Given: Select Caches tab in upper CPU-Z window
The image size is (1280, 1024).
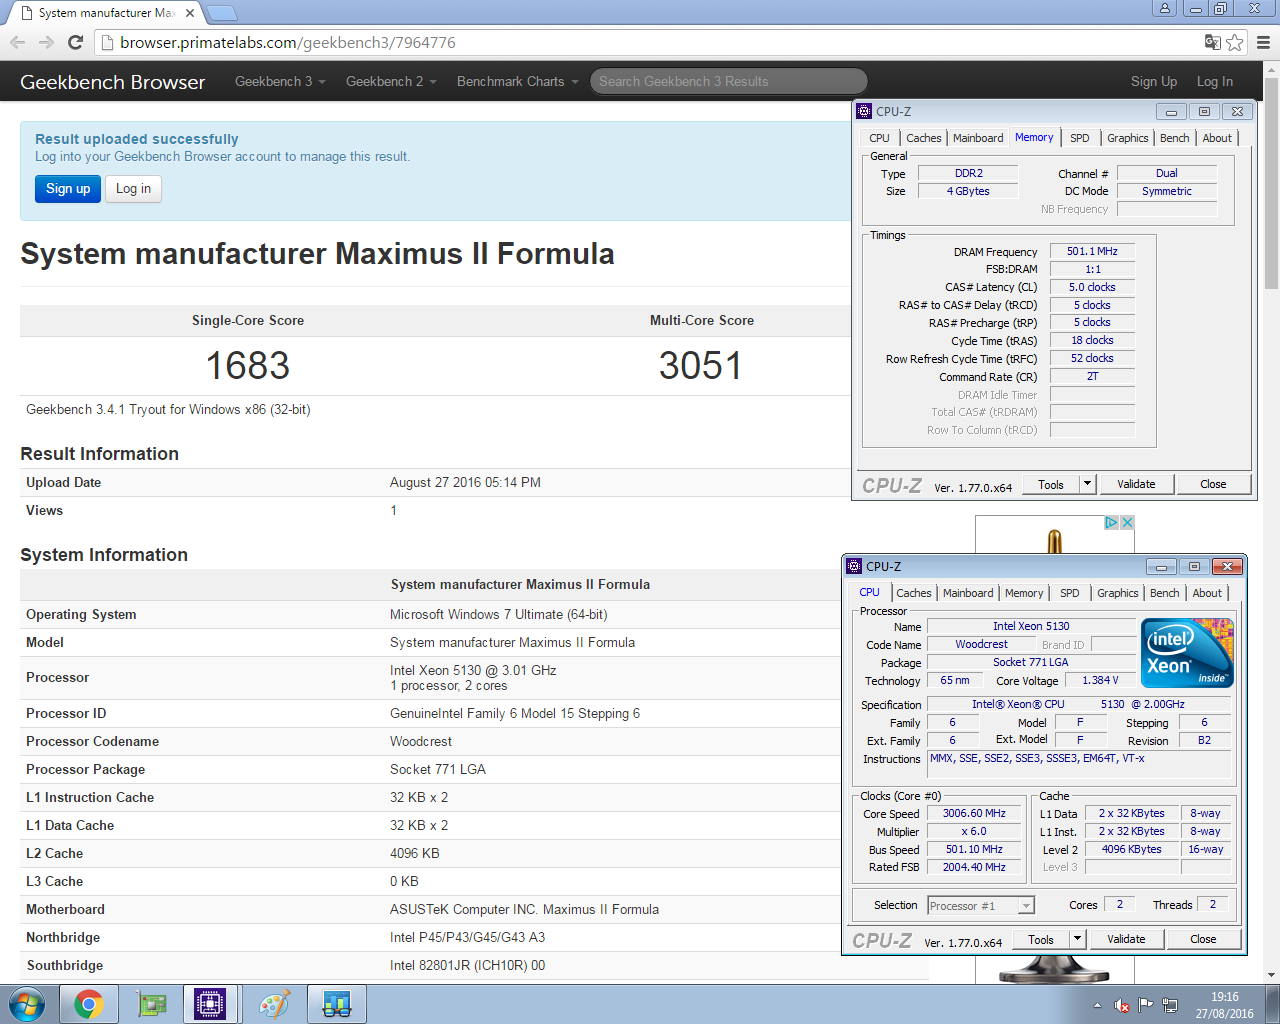Looking at the screenshot, I should click(923, 138).
